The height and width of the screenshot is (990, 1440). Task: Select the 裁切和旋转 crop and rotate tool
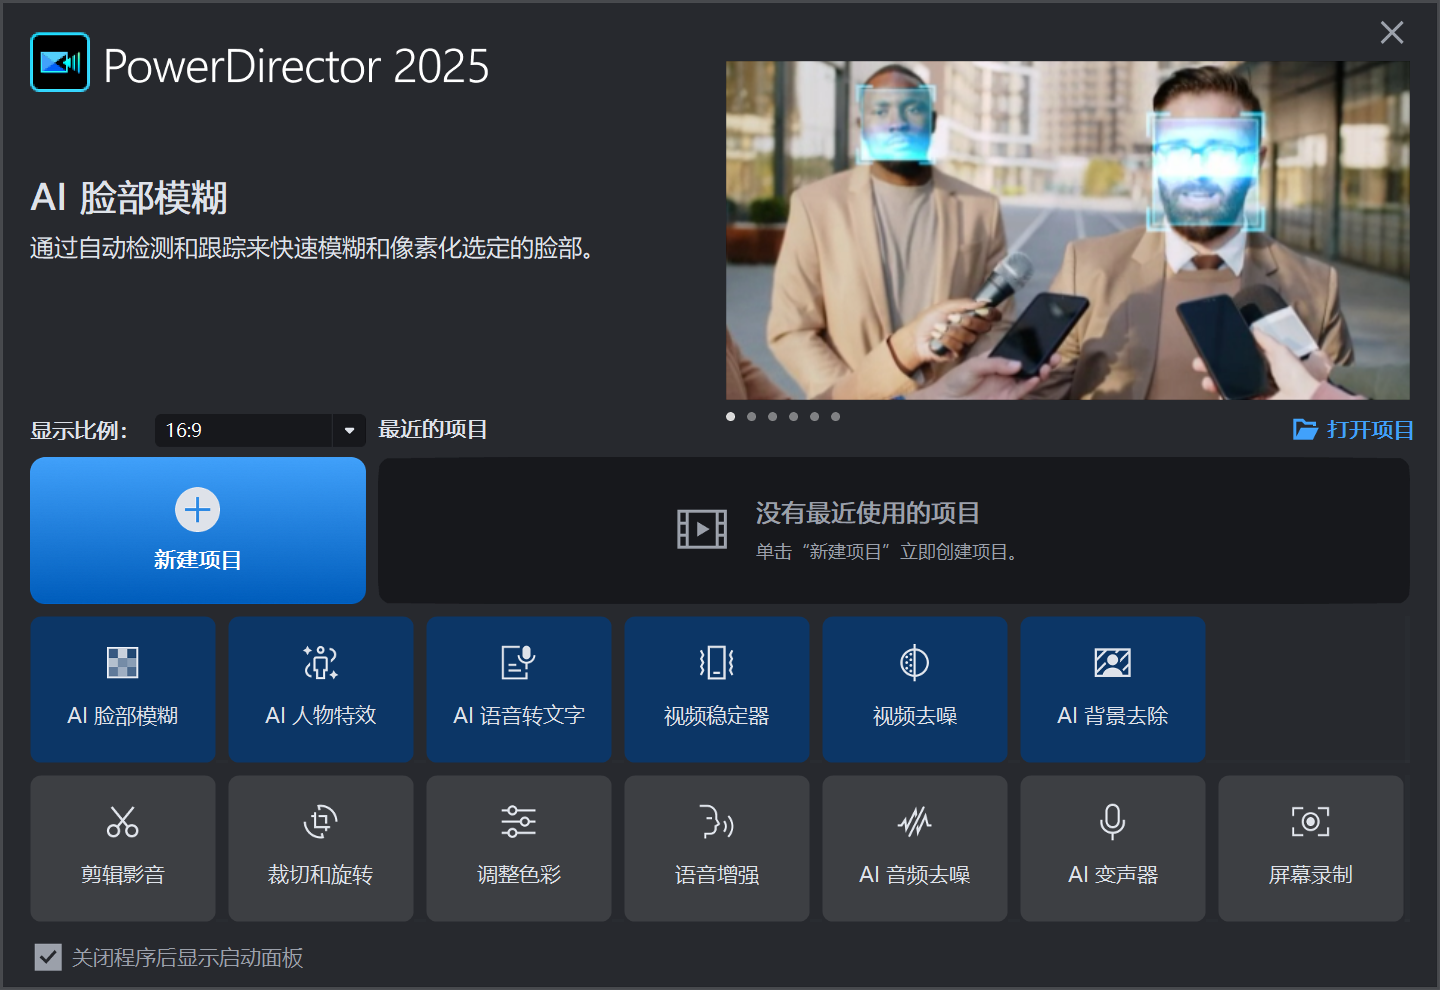coord(321,848)
